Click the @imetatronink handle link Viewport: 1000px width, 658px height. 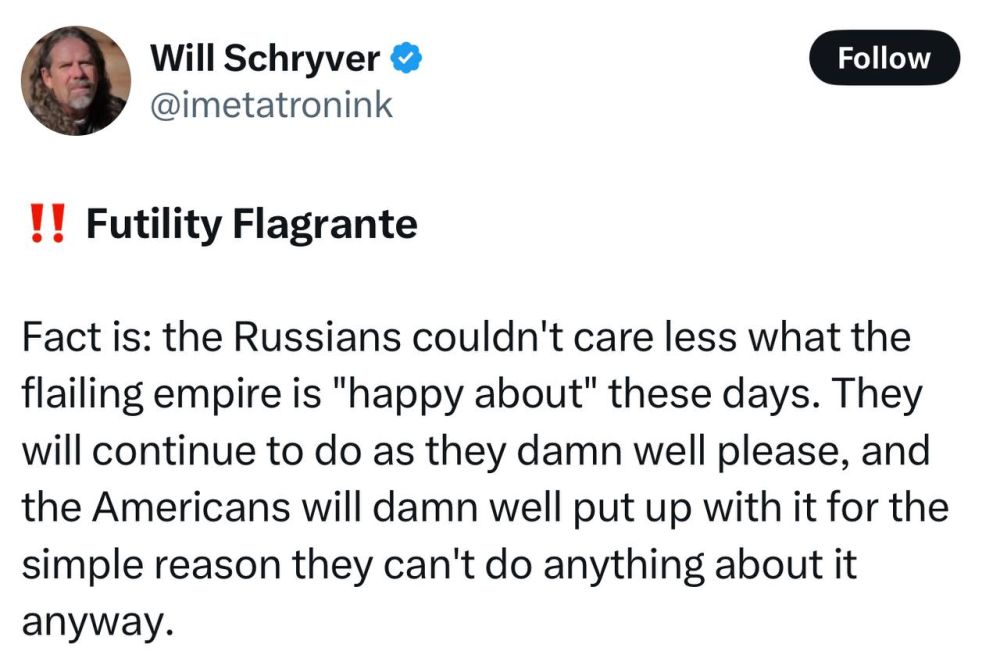(273, 101)
